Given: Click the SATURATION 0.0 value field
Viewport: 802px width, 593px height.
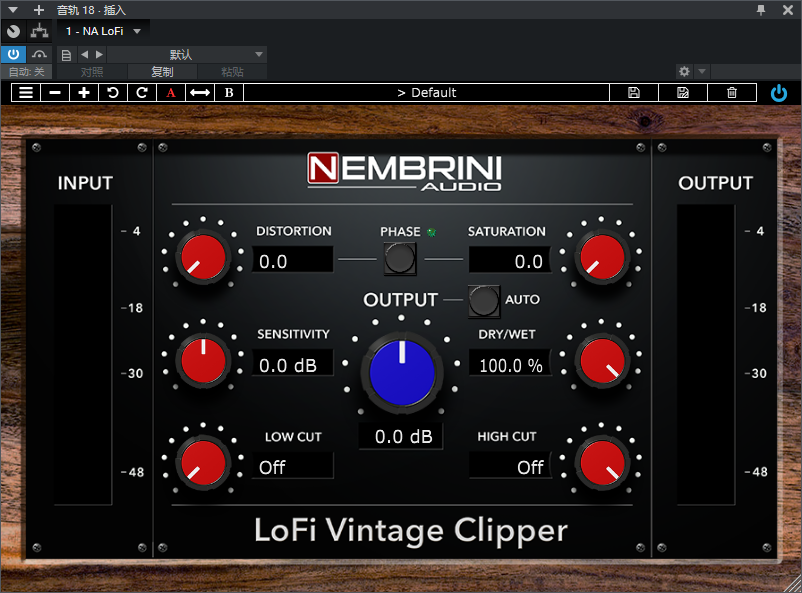Looking at the screenshot, I should 510,260.
